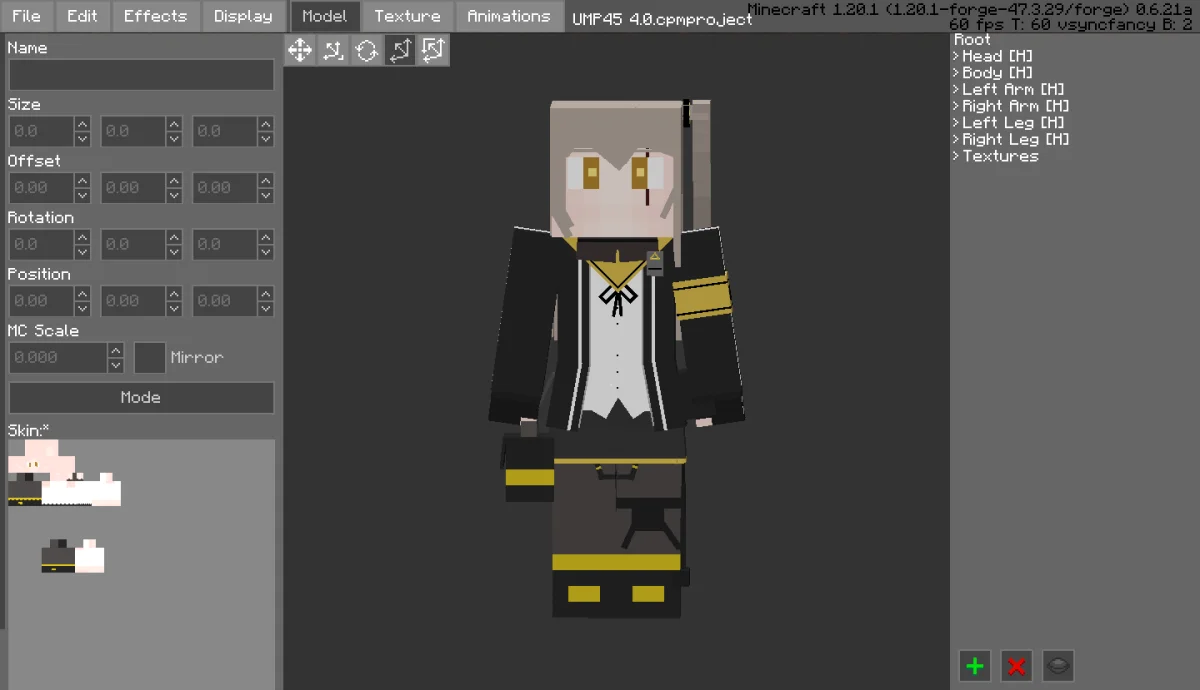Select the highlighted three-axis arrow tool icon
Image resolution: width=1200 pixels, height=690 pixels.
point(400,50)
